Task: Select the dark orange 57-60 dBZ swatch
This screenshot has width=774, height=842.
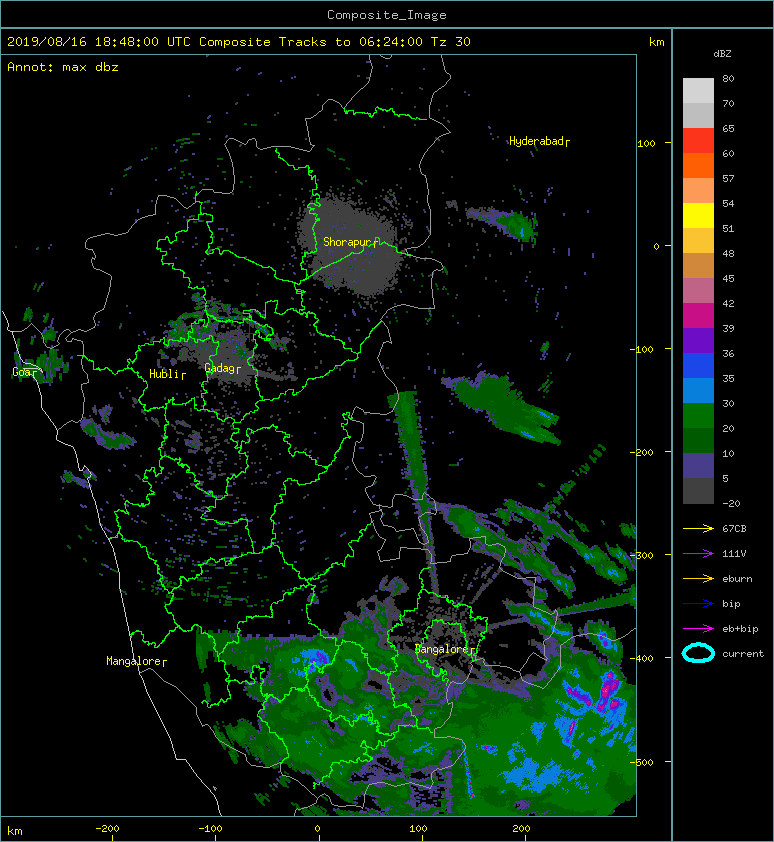Action: 698,166
